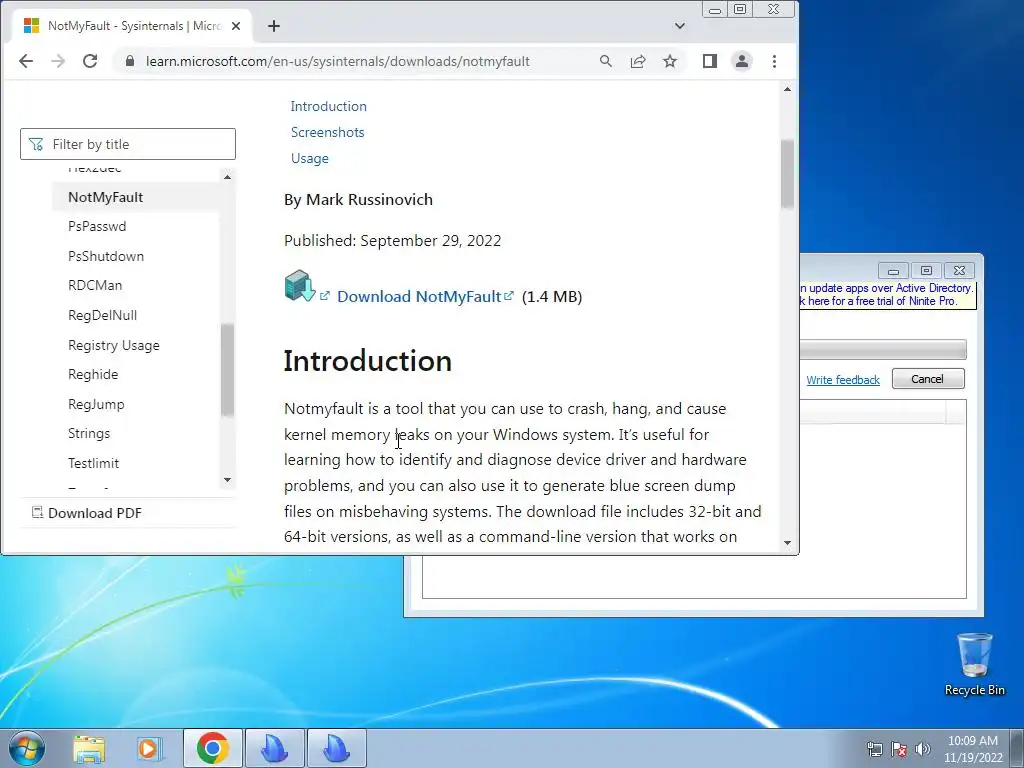Open RDCMan in sidebar

(95, 285)
